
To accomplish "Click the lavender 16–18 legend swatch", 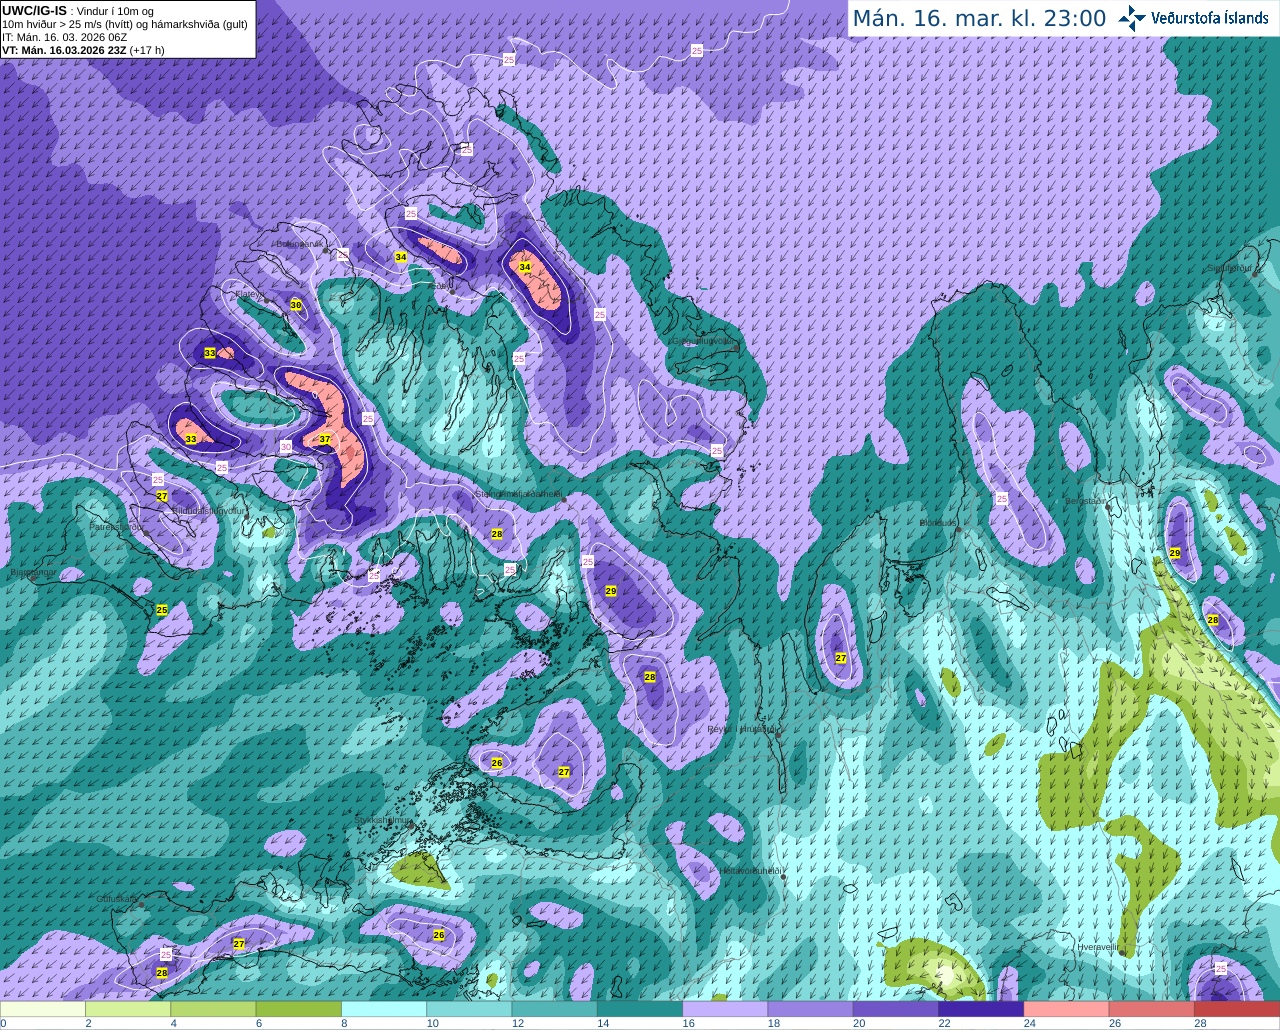I will (x=724, y=1009).
